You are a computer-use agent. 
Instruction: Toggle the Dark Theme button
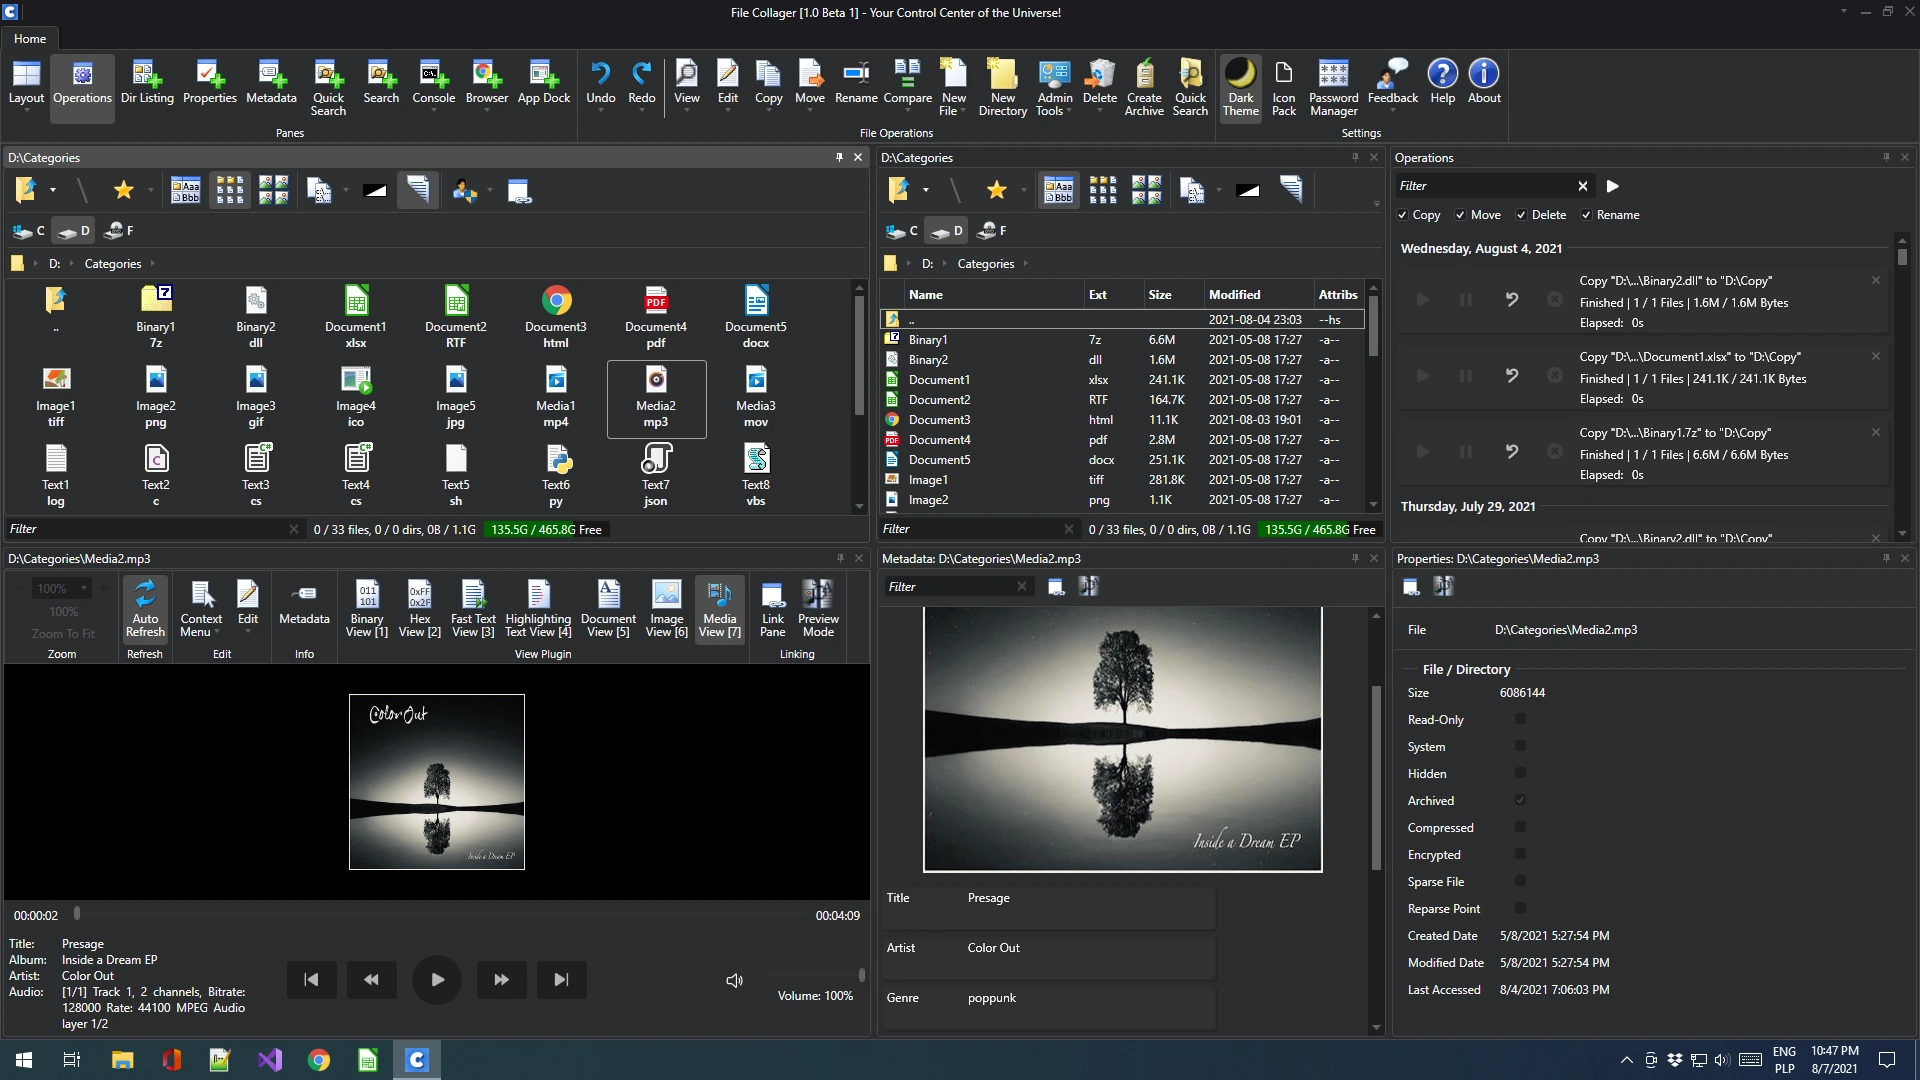[x=1240, y=87]
